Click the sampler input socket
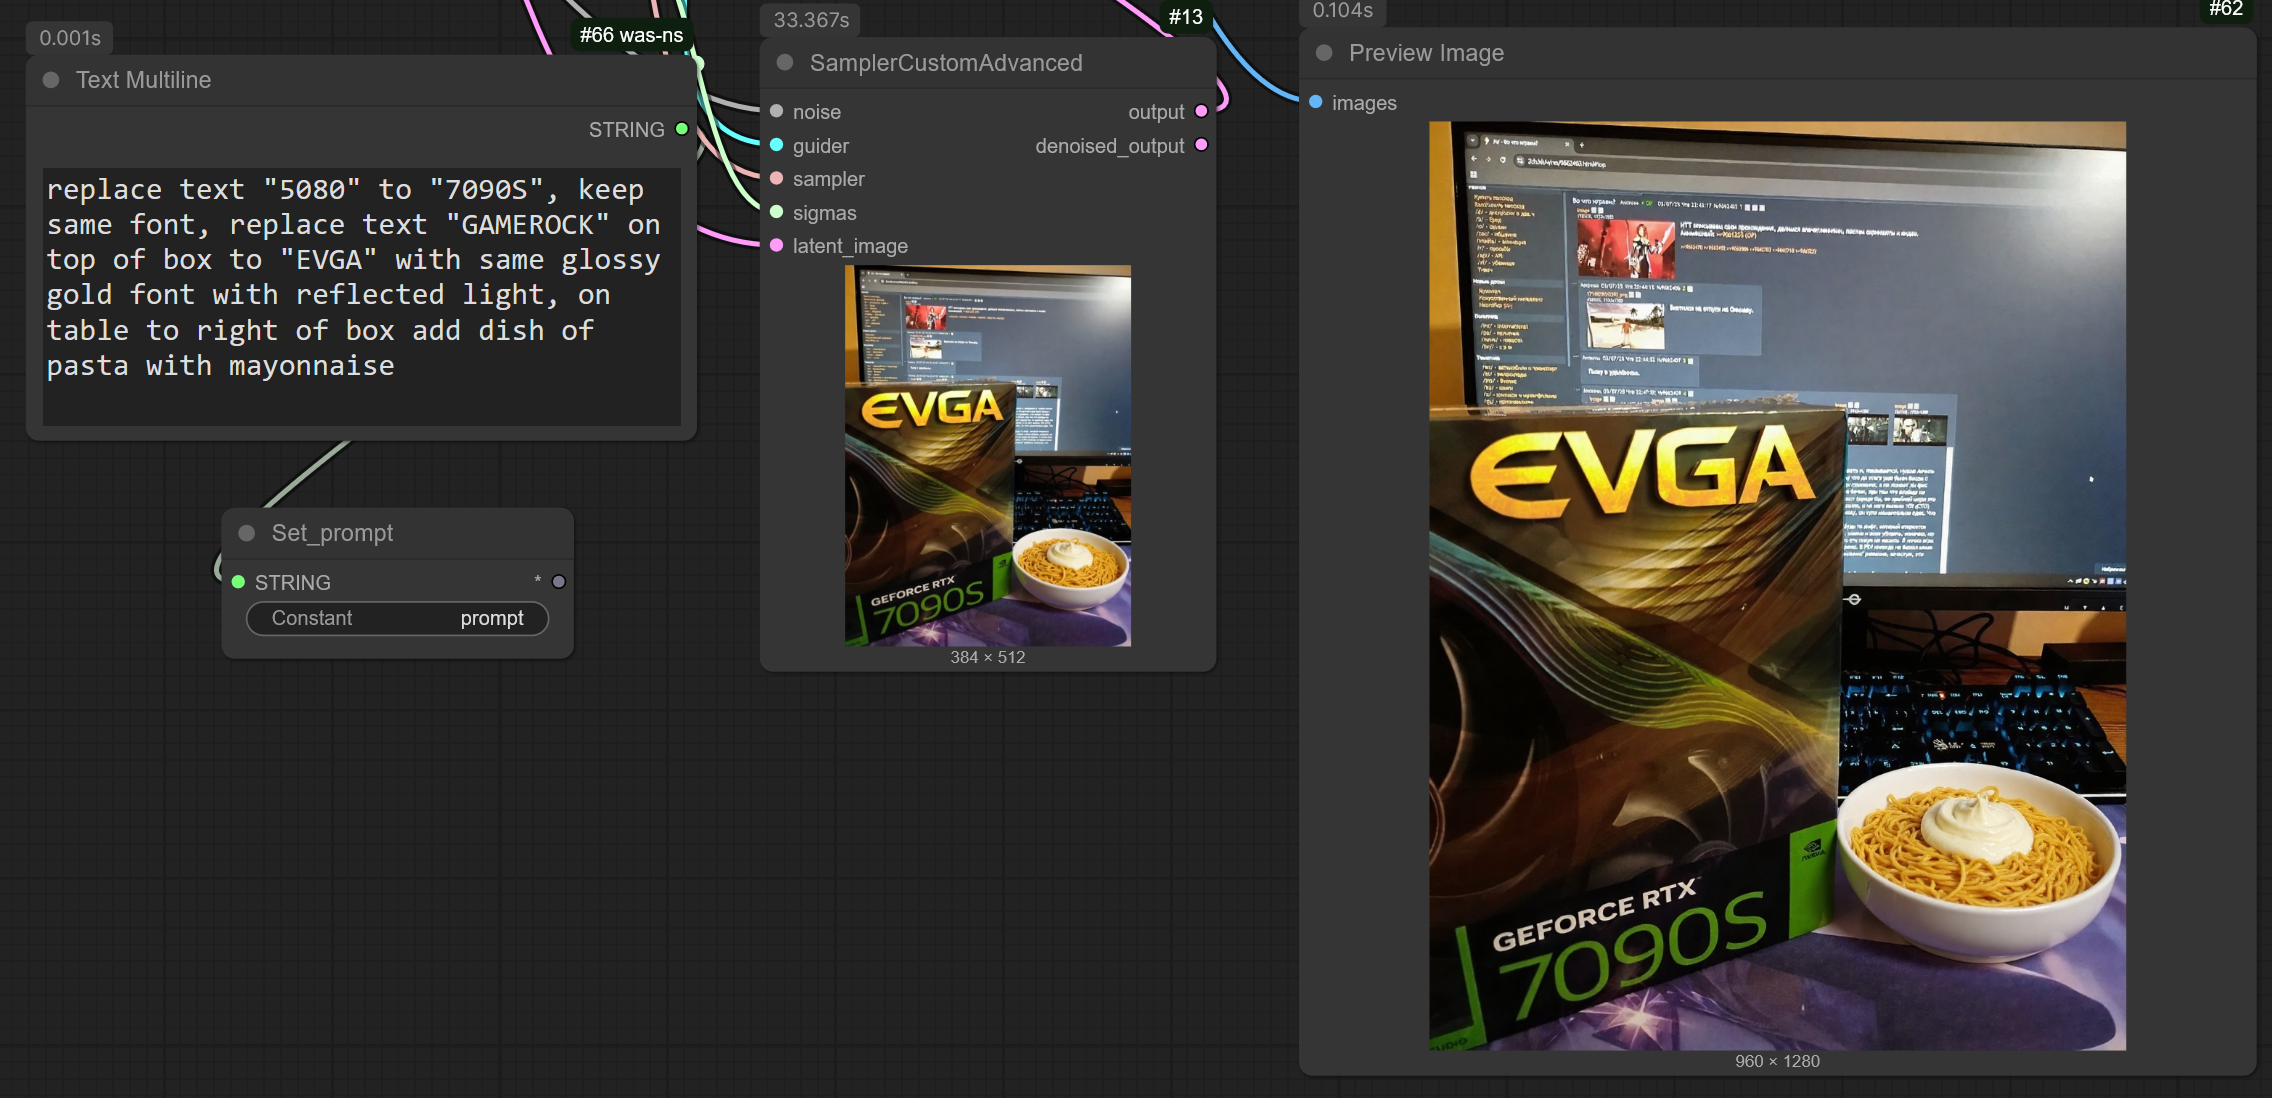 [x=776, y=178]
